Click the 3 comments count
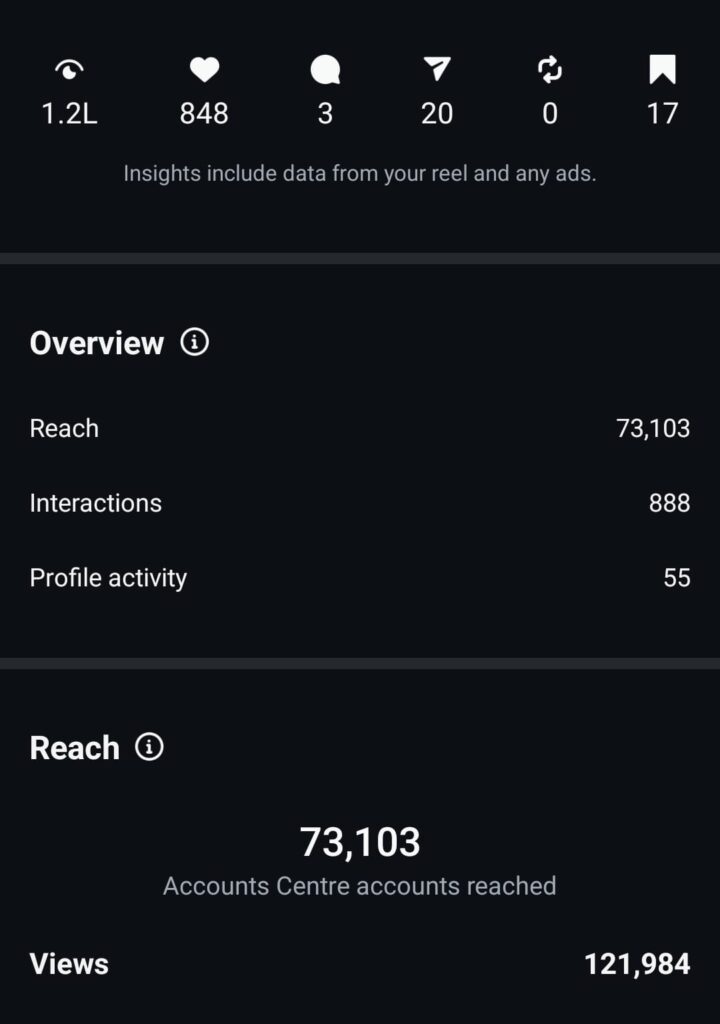The height and width of the screenshot is (1024, 720). click(325, 114)
